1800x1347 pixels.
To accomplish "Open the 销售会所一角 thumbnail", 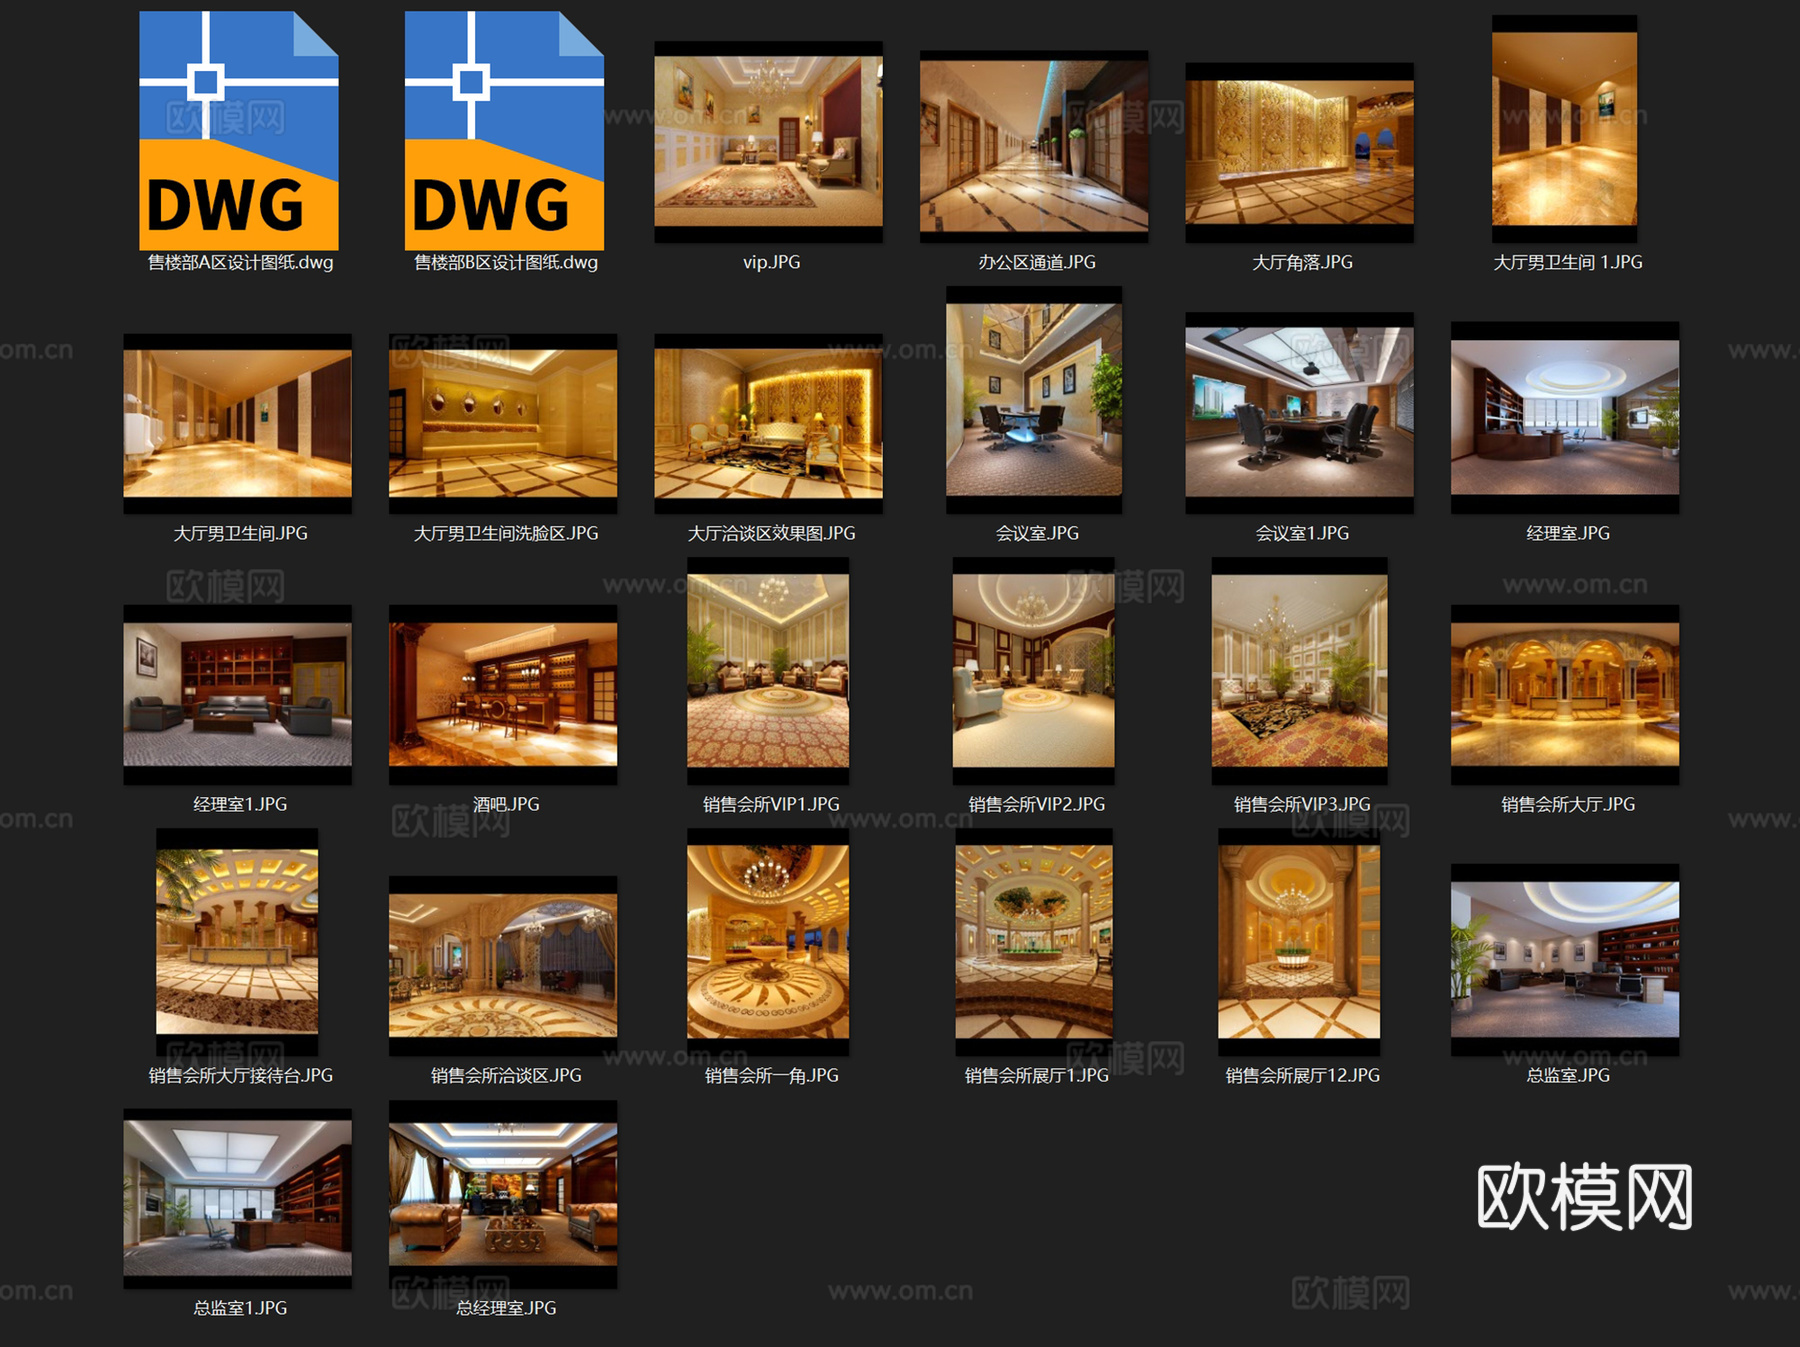I will coord(768,942).
